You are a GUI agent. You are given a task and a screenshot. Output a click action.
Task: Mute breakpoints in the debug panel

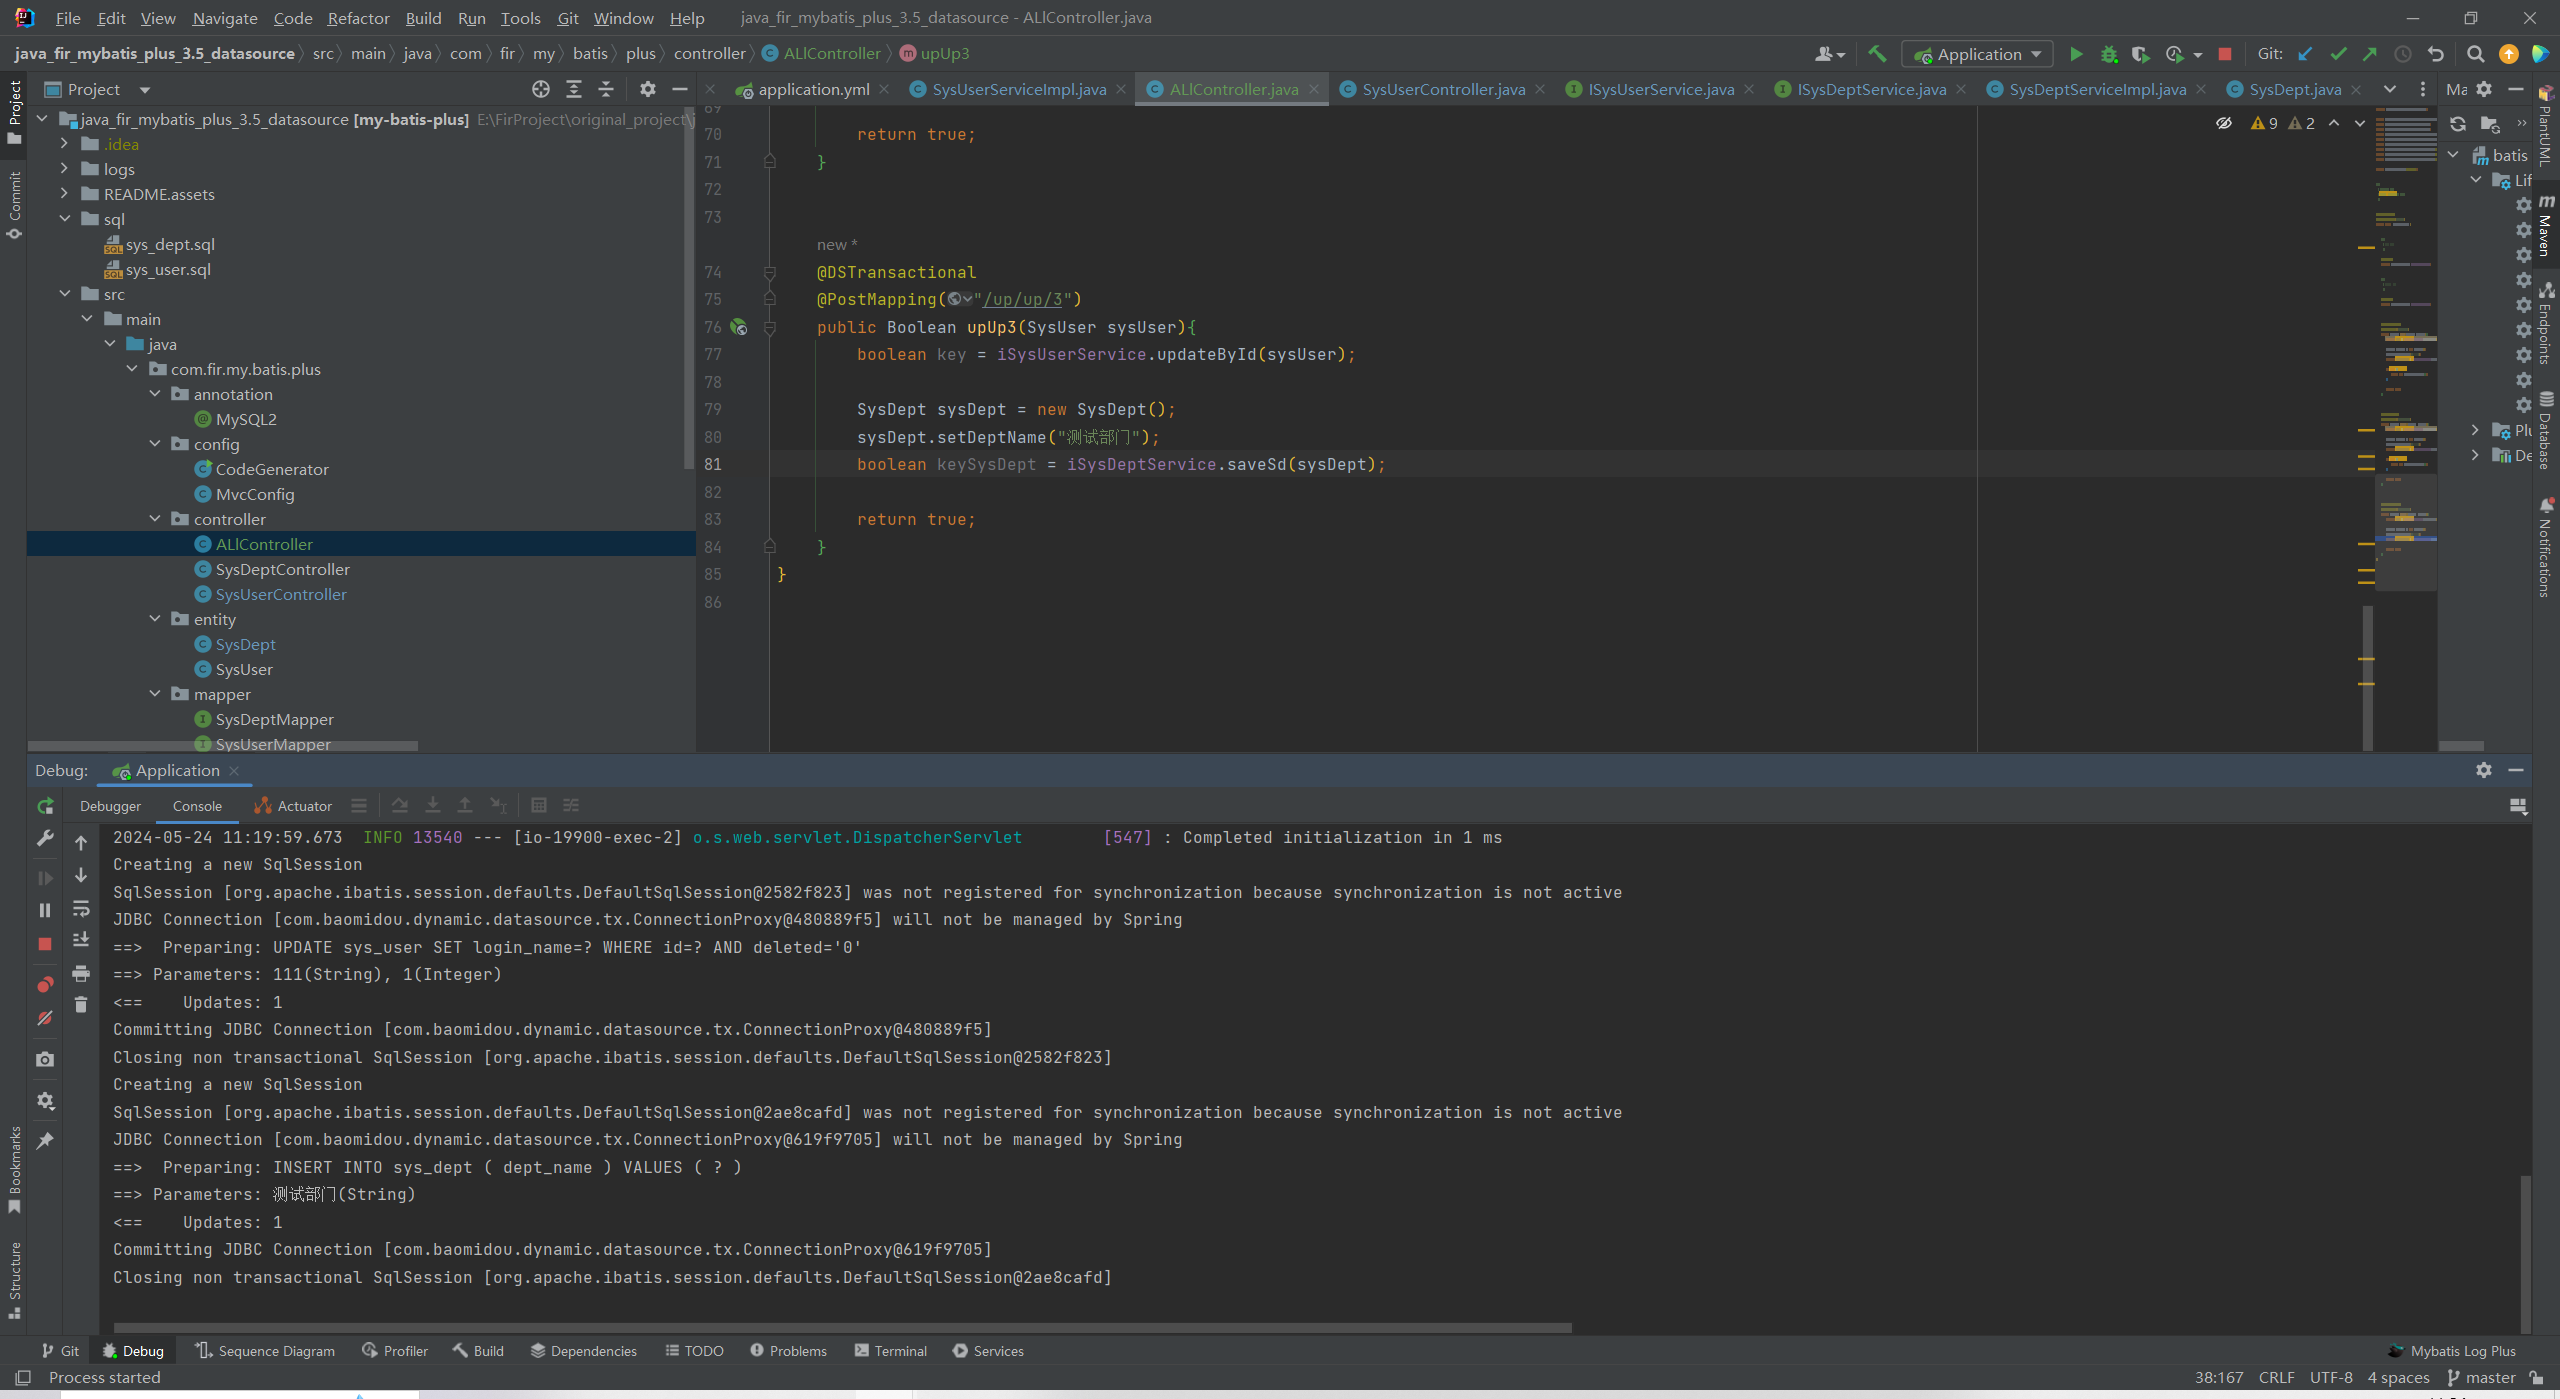[x=44, y=1018]
